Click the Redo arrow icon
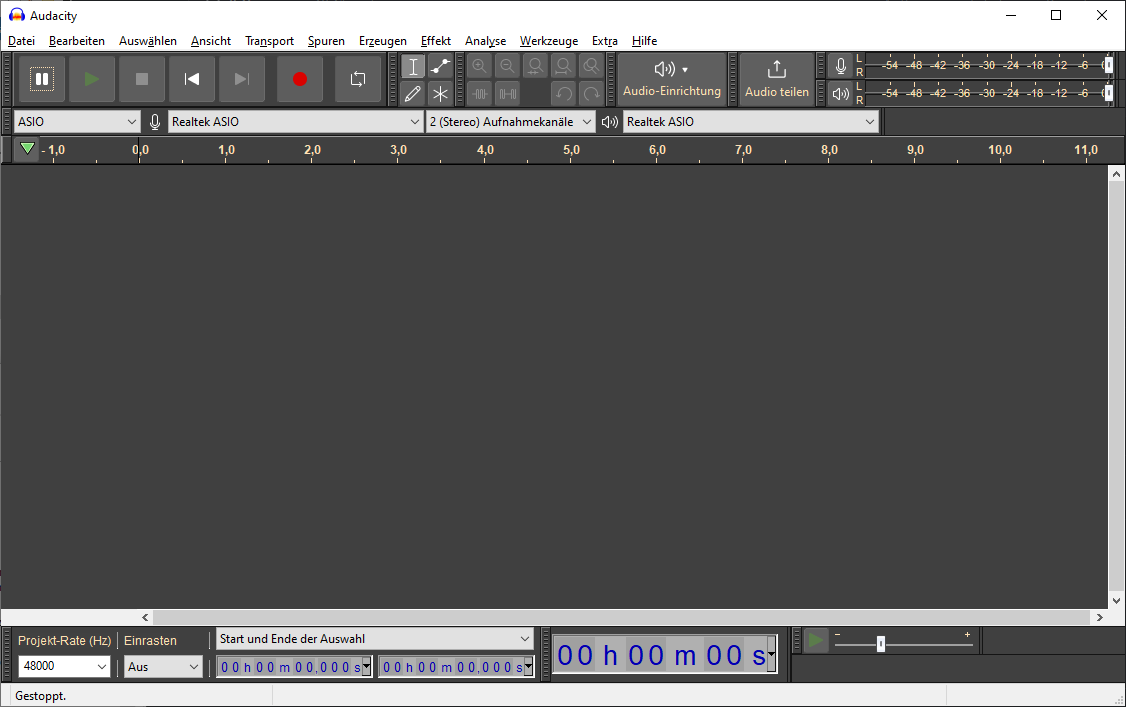This screenshot has width=1126, height=707. (591, 93)
